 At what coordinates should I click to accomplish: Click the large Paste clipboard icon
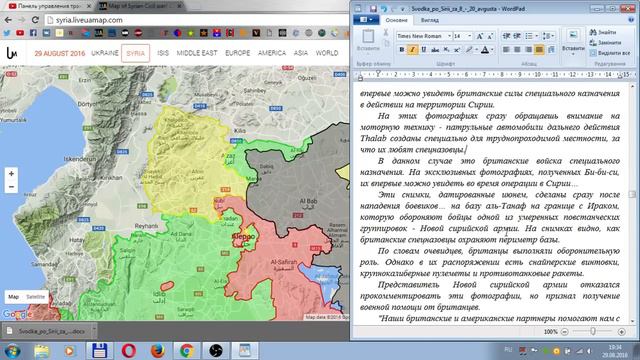tap(368, 36)
